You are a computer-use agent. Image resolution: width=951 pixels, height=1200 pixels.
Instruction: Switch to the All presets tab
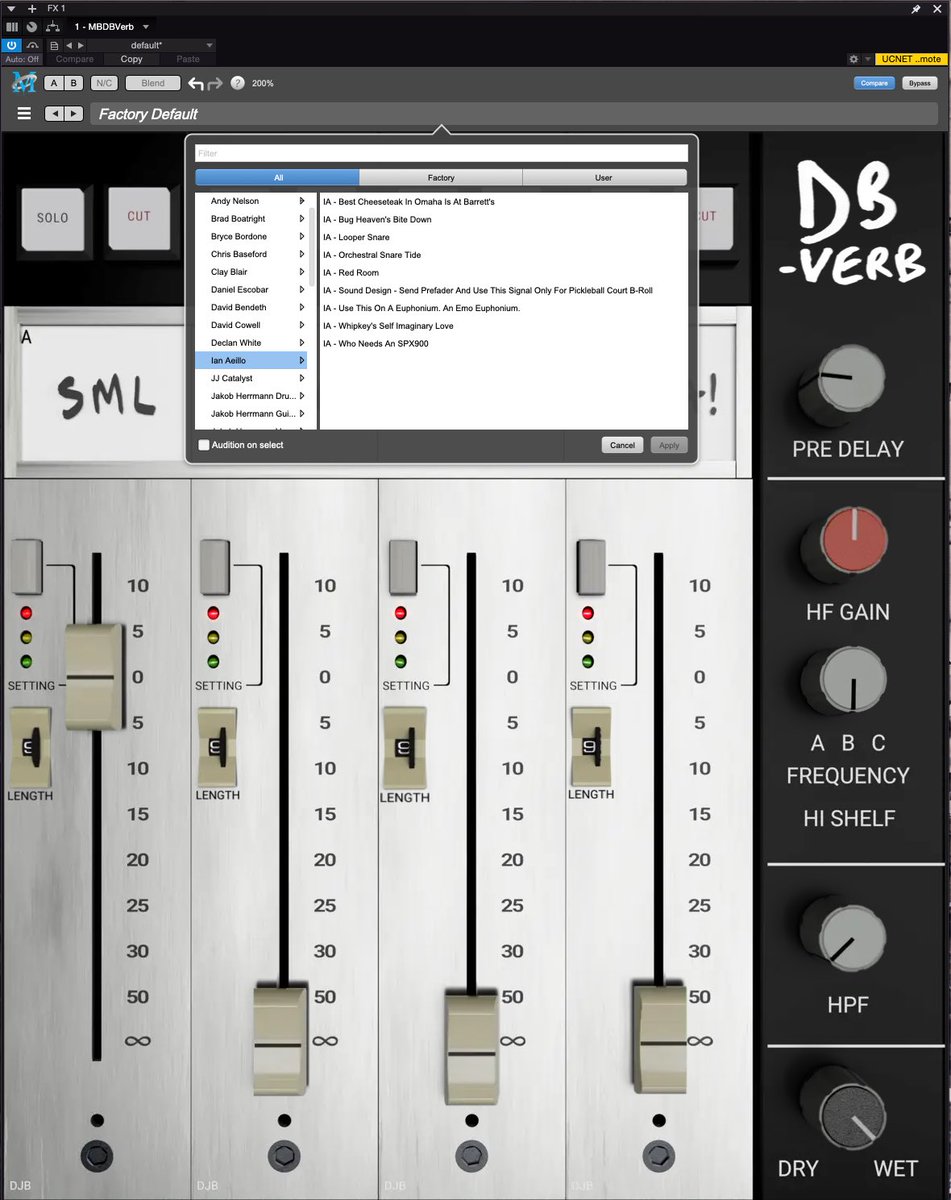278,177
